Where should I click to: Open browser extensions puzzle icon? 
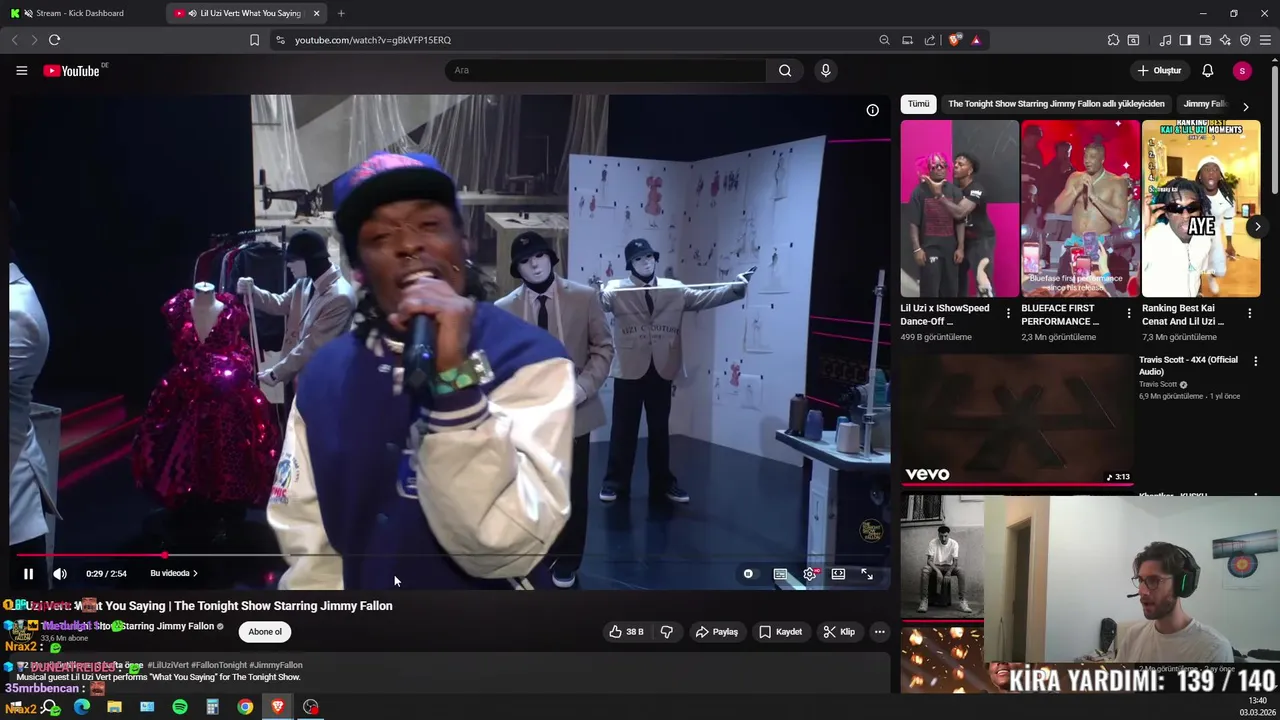1113,40
